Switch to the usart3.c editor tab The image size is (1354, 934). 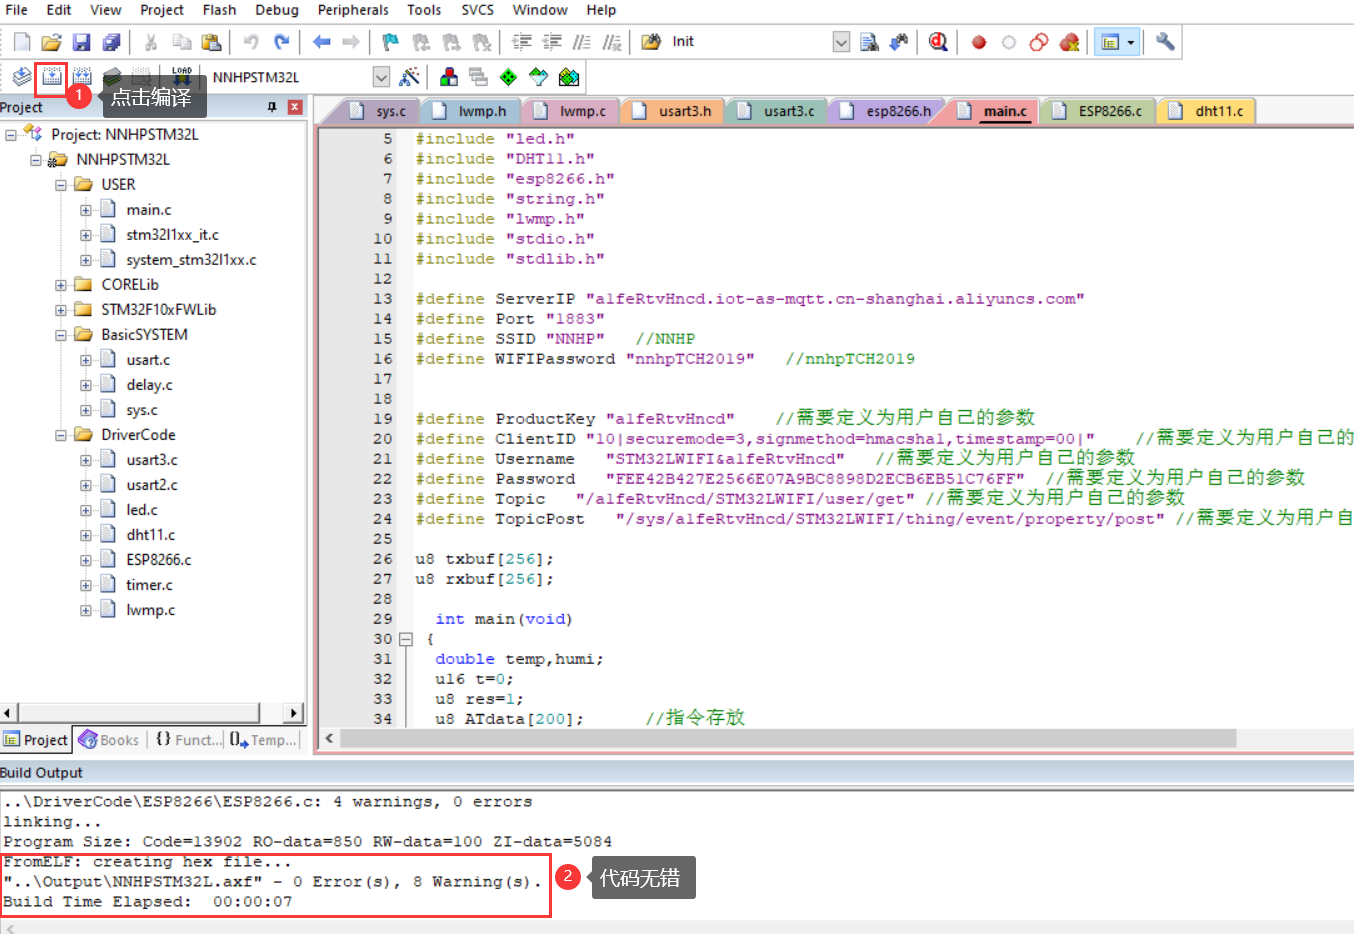[x=778, y=111]
